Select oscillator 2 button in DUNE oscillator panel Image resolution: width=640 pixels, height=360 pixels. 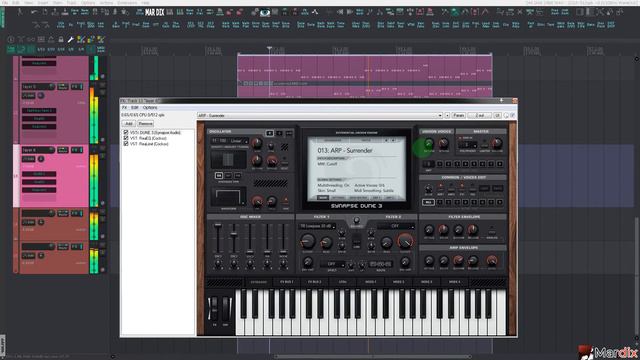click(x=279, y=133)
